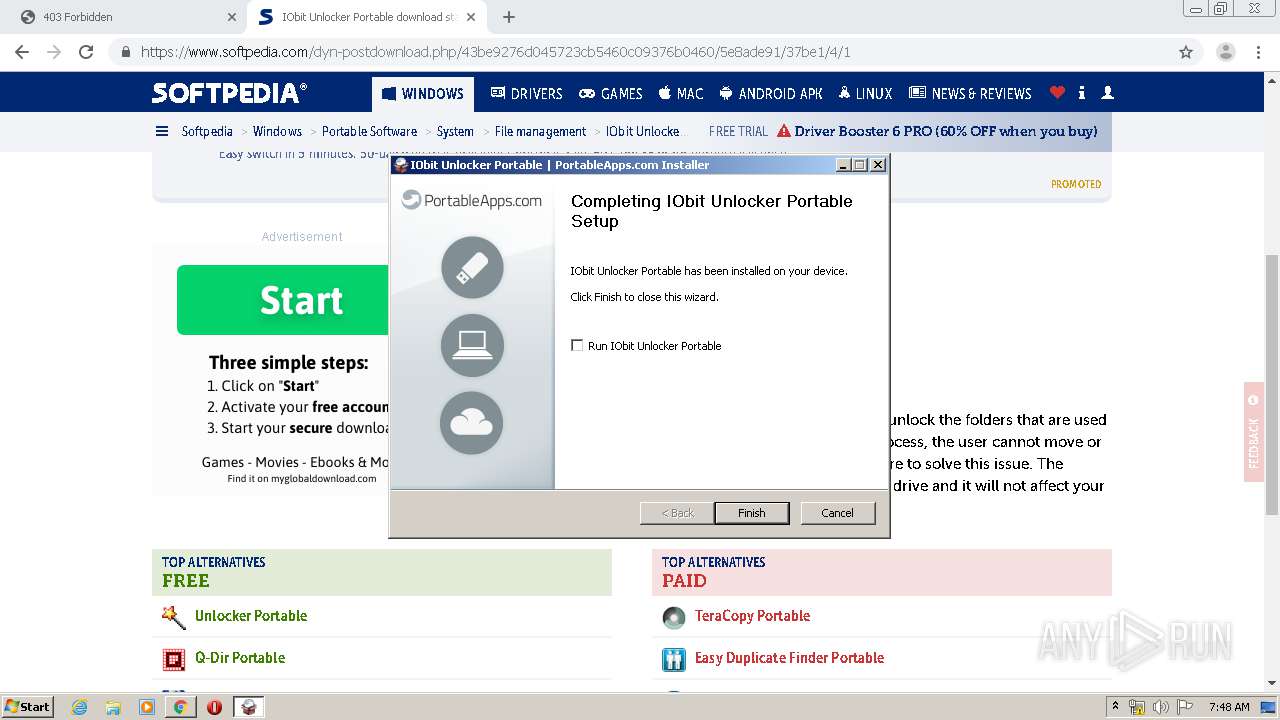Screen dimensions: 1280x720
Task: Open Chrome profile avatar menu
Action: (1225, 52)
